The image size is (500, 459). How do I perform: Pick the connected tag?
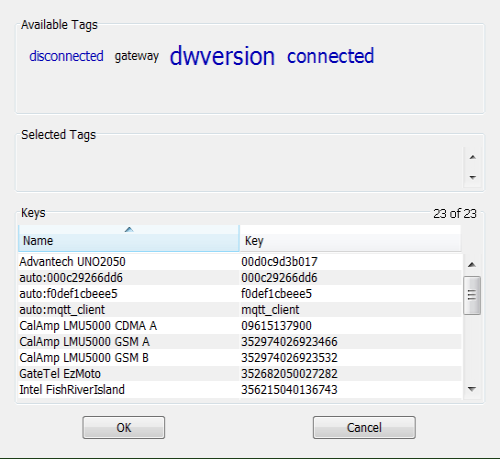(x=331, y=56)
